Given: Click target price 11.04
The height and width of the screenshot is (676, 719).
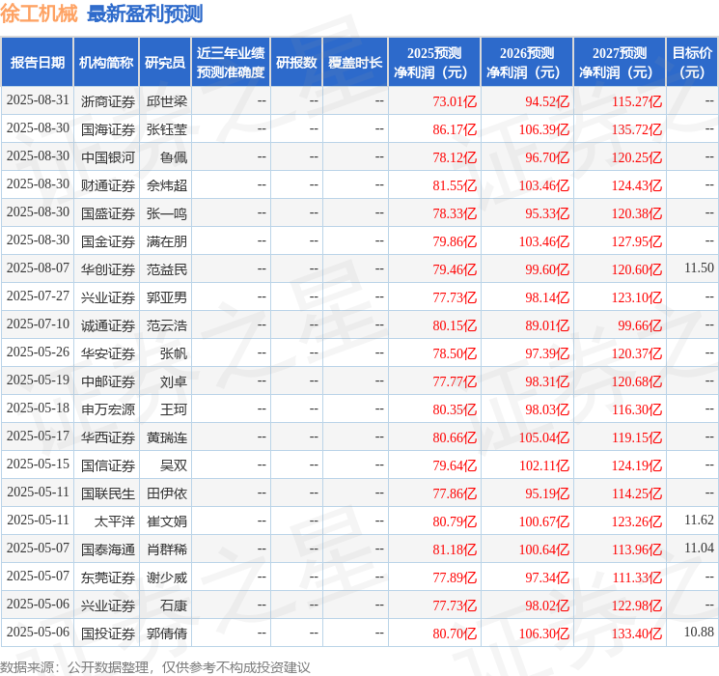Looking at the screenshot, I should click(x=699, y=548).
